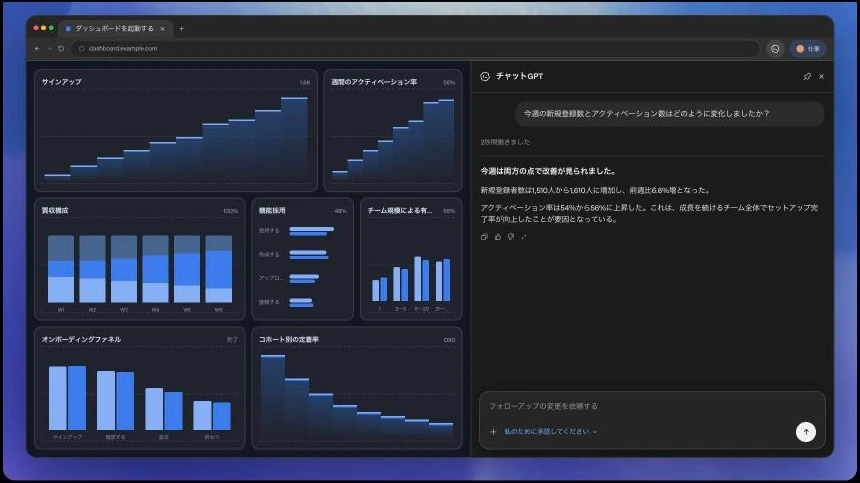Select the W1 stacked bar
Screen dimensions: 860x483
coord(61,269)
